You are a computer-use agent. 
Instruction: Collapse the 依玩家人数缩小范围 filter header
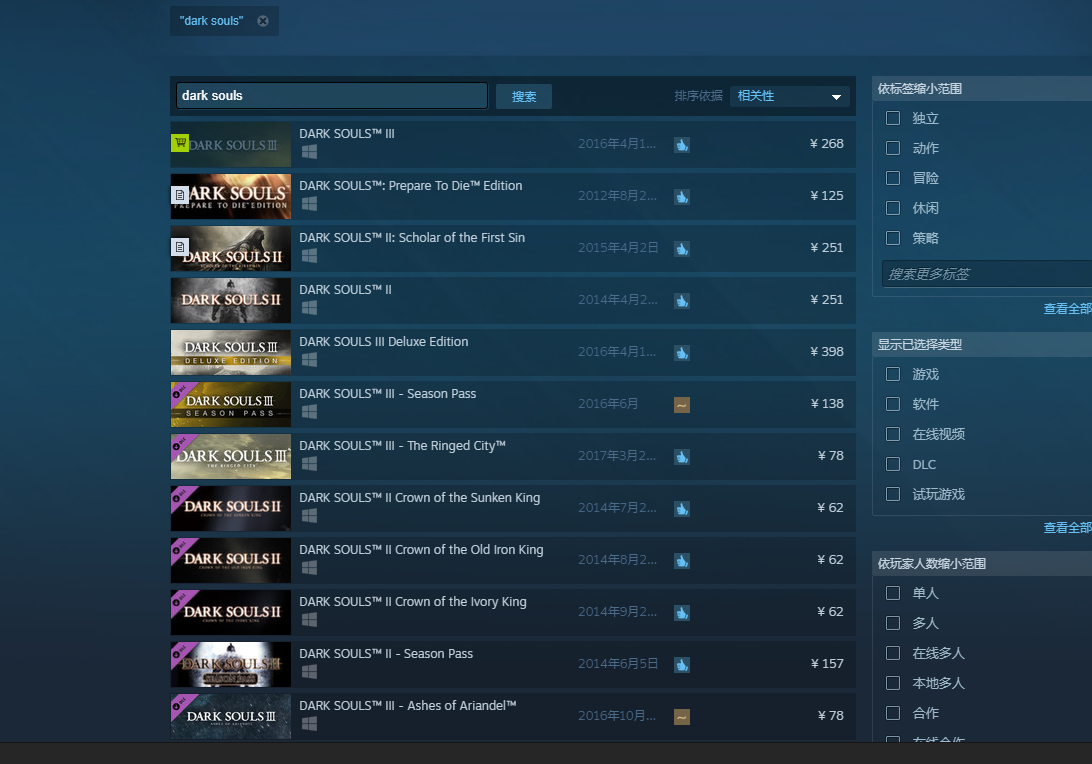click(x=982, y=563)
